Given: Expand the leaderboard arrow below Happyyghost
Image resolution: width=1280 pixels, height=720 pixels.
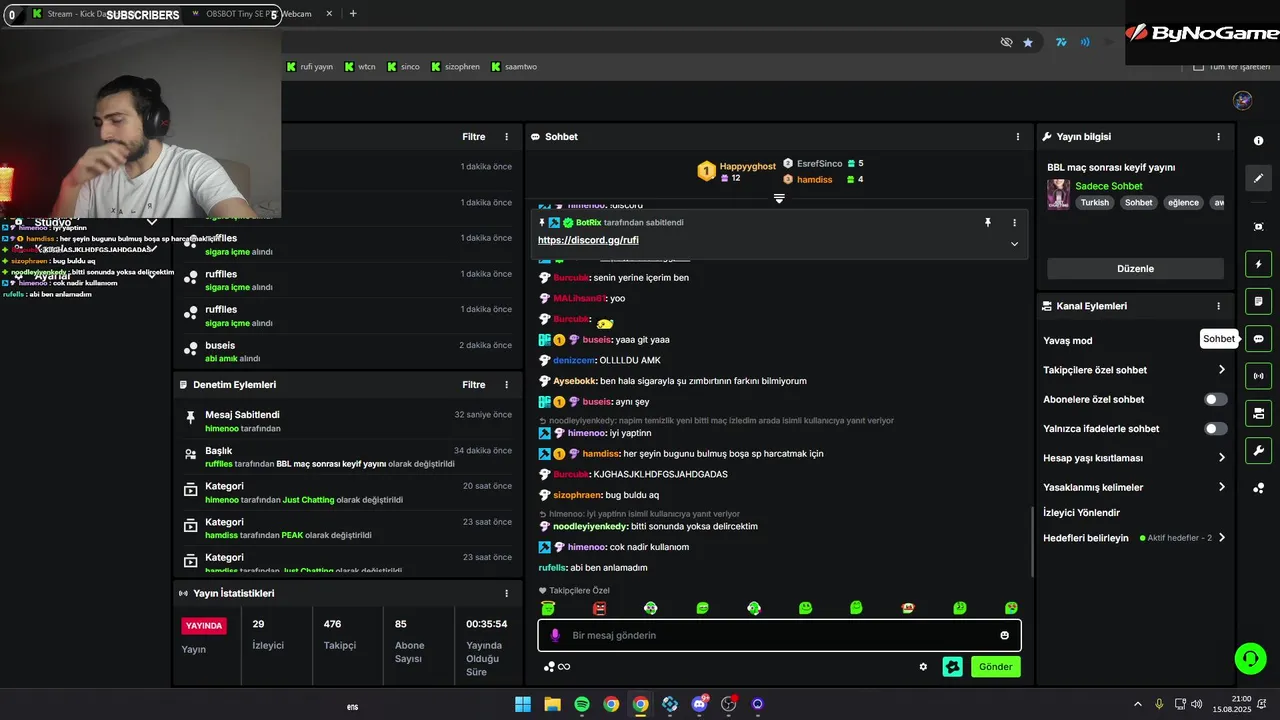Looking at the screenshot, I should 779,198.
